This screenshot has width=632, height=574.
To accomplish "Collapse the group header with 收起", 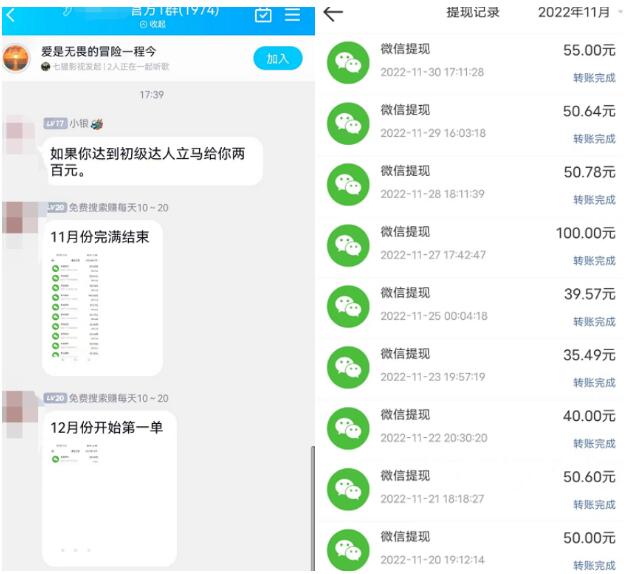I will [x=152, y=24].
